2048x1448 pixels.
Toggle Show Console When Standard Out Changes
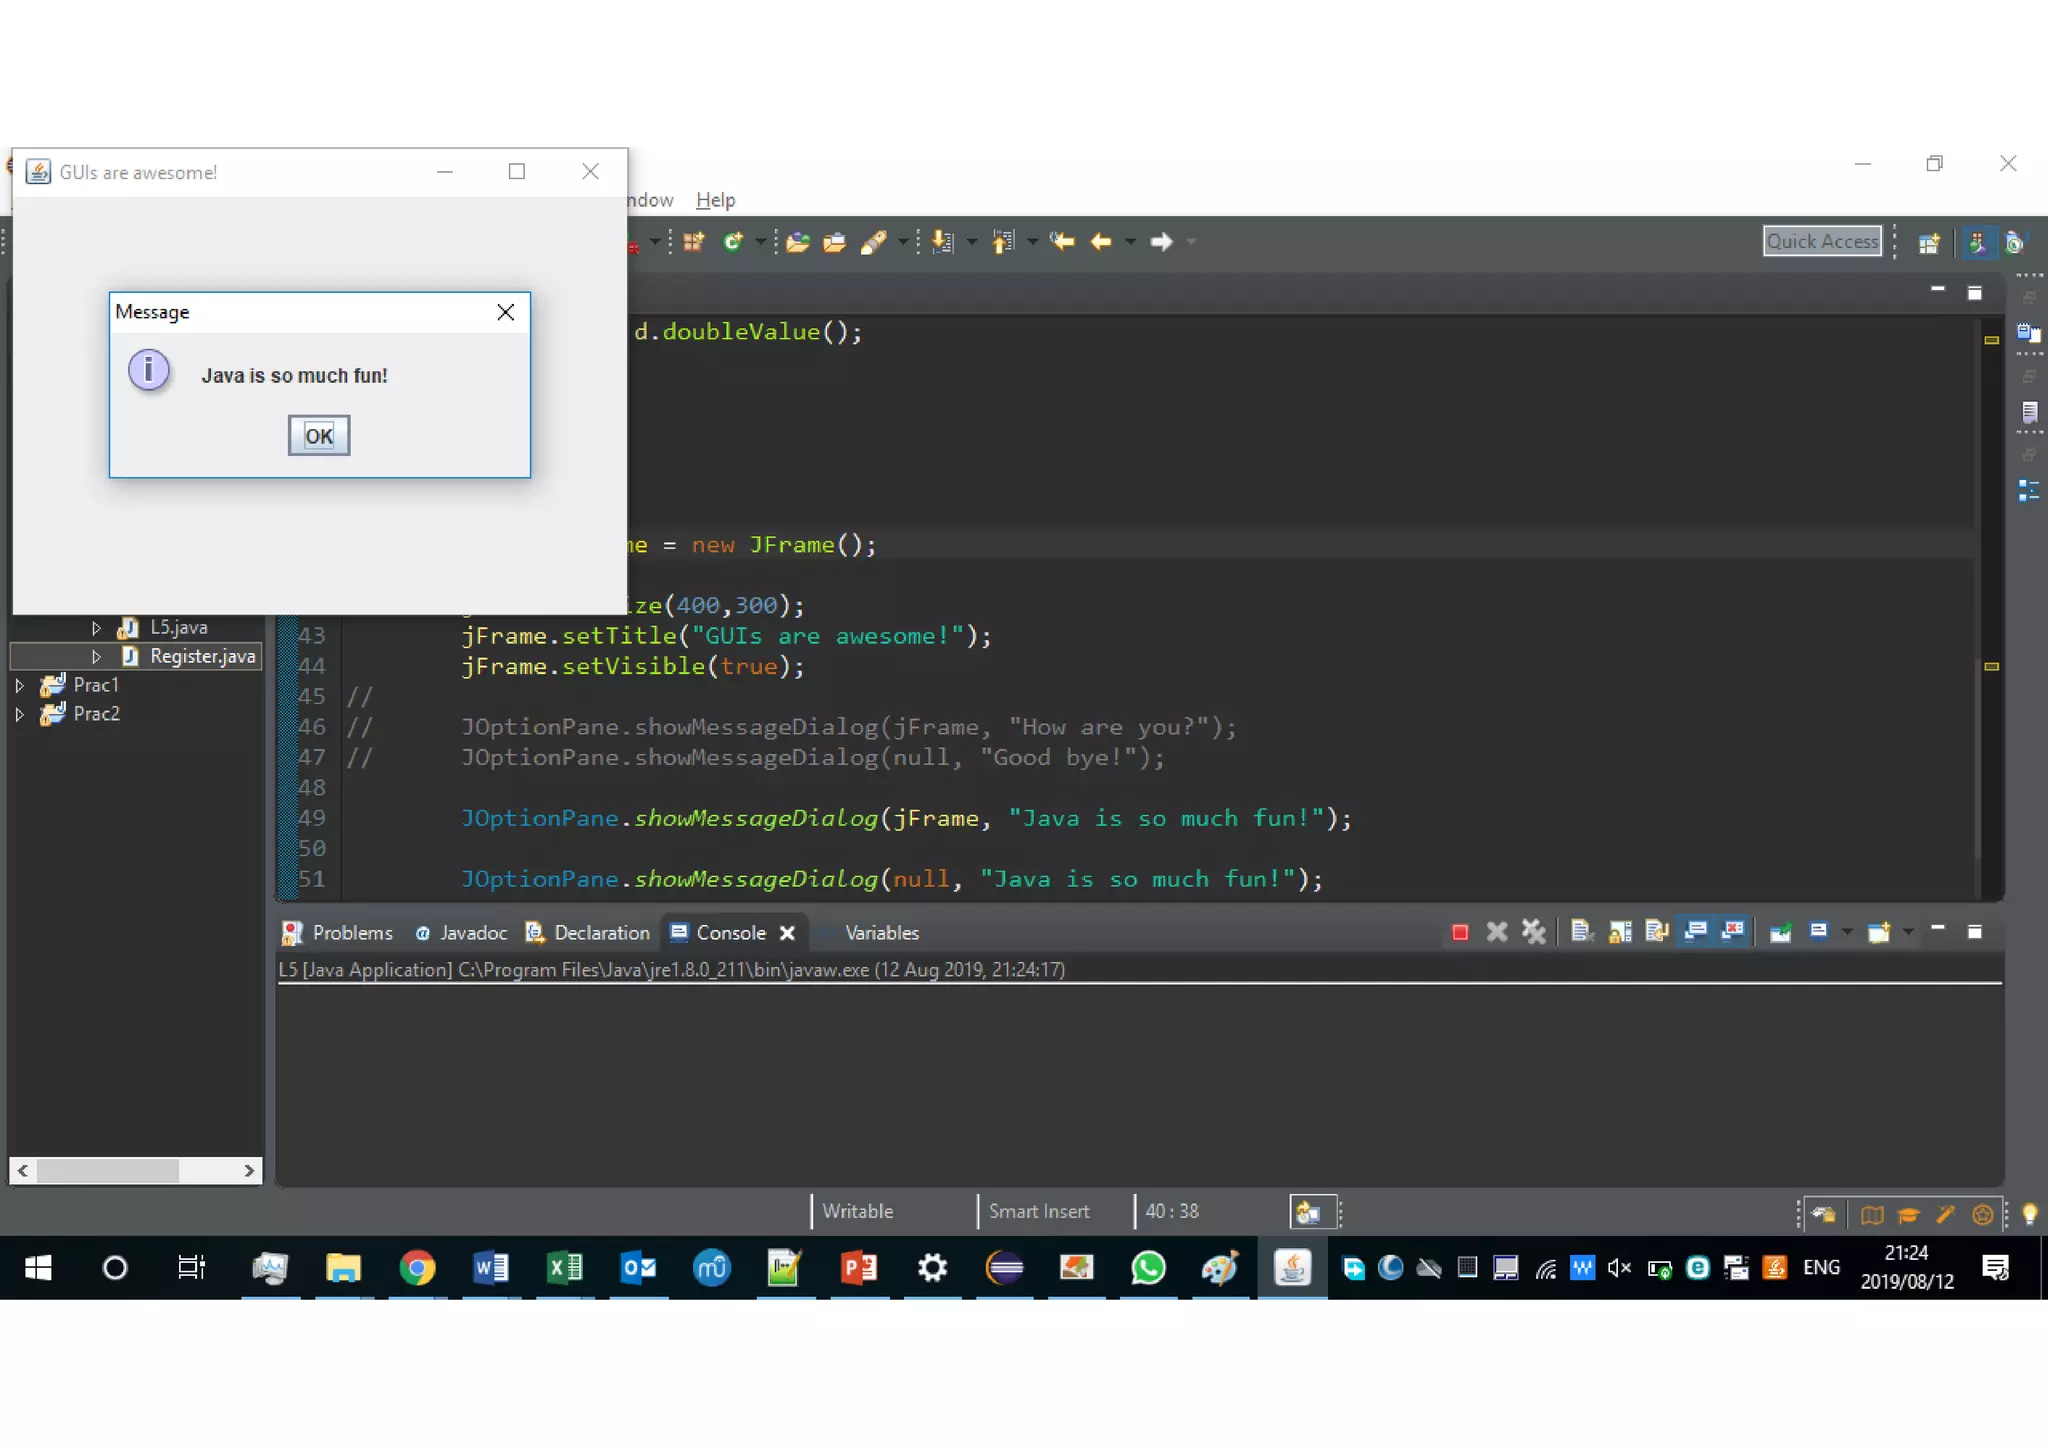pyautogui.click(x=1696, y=932)
